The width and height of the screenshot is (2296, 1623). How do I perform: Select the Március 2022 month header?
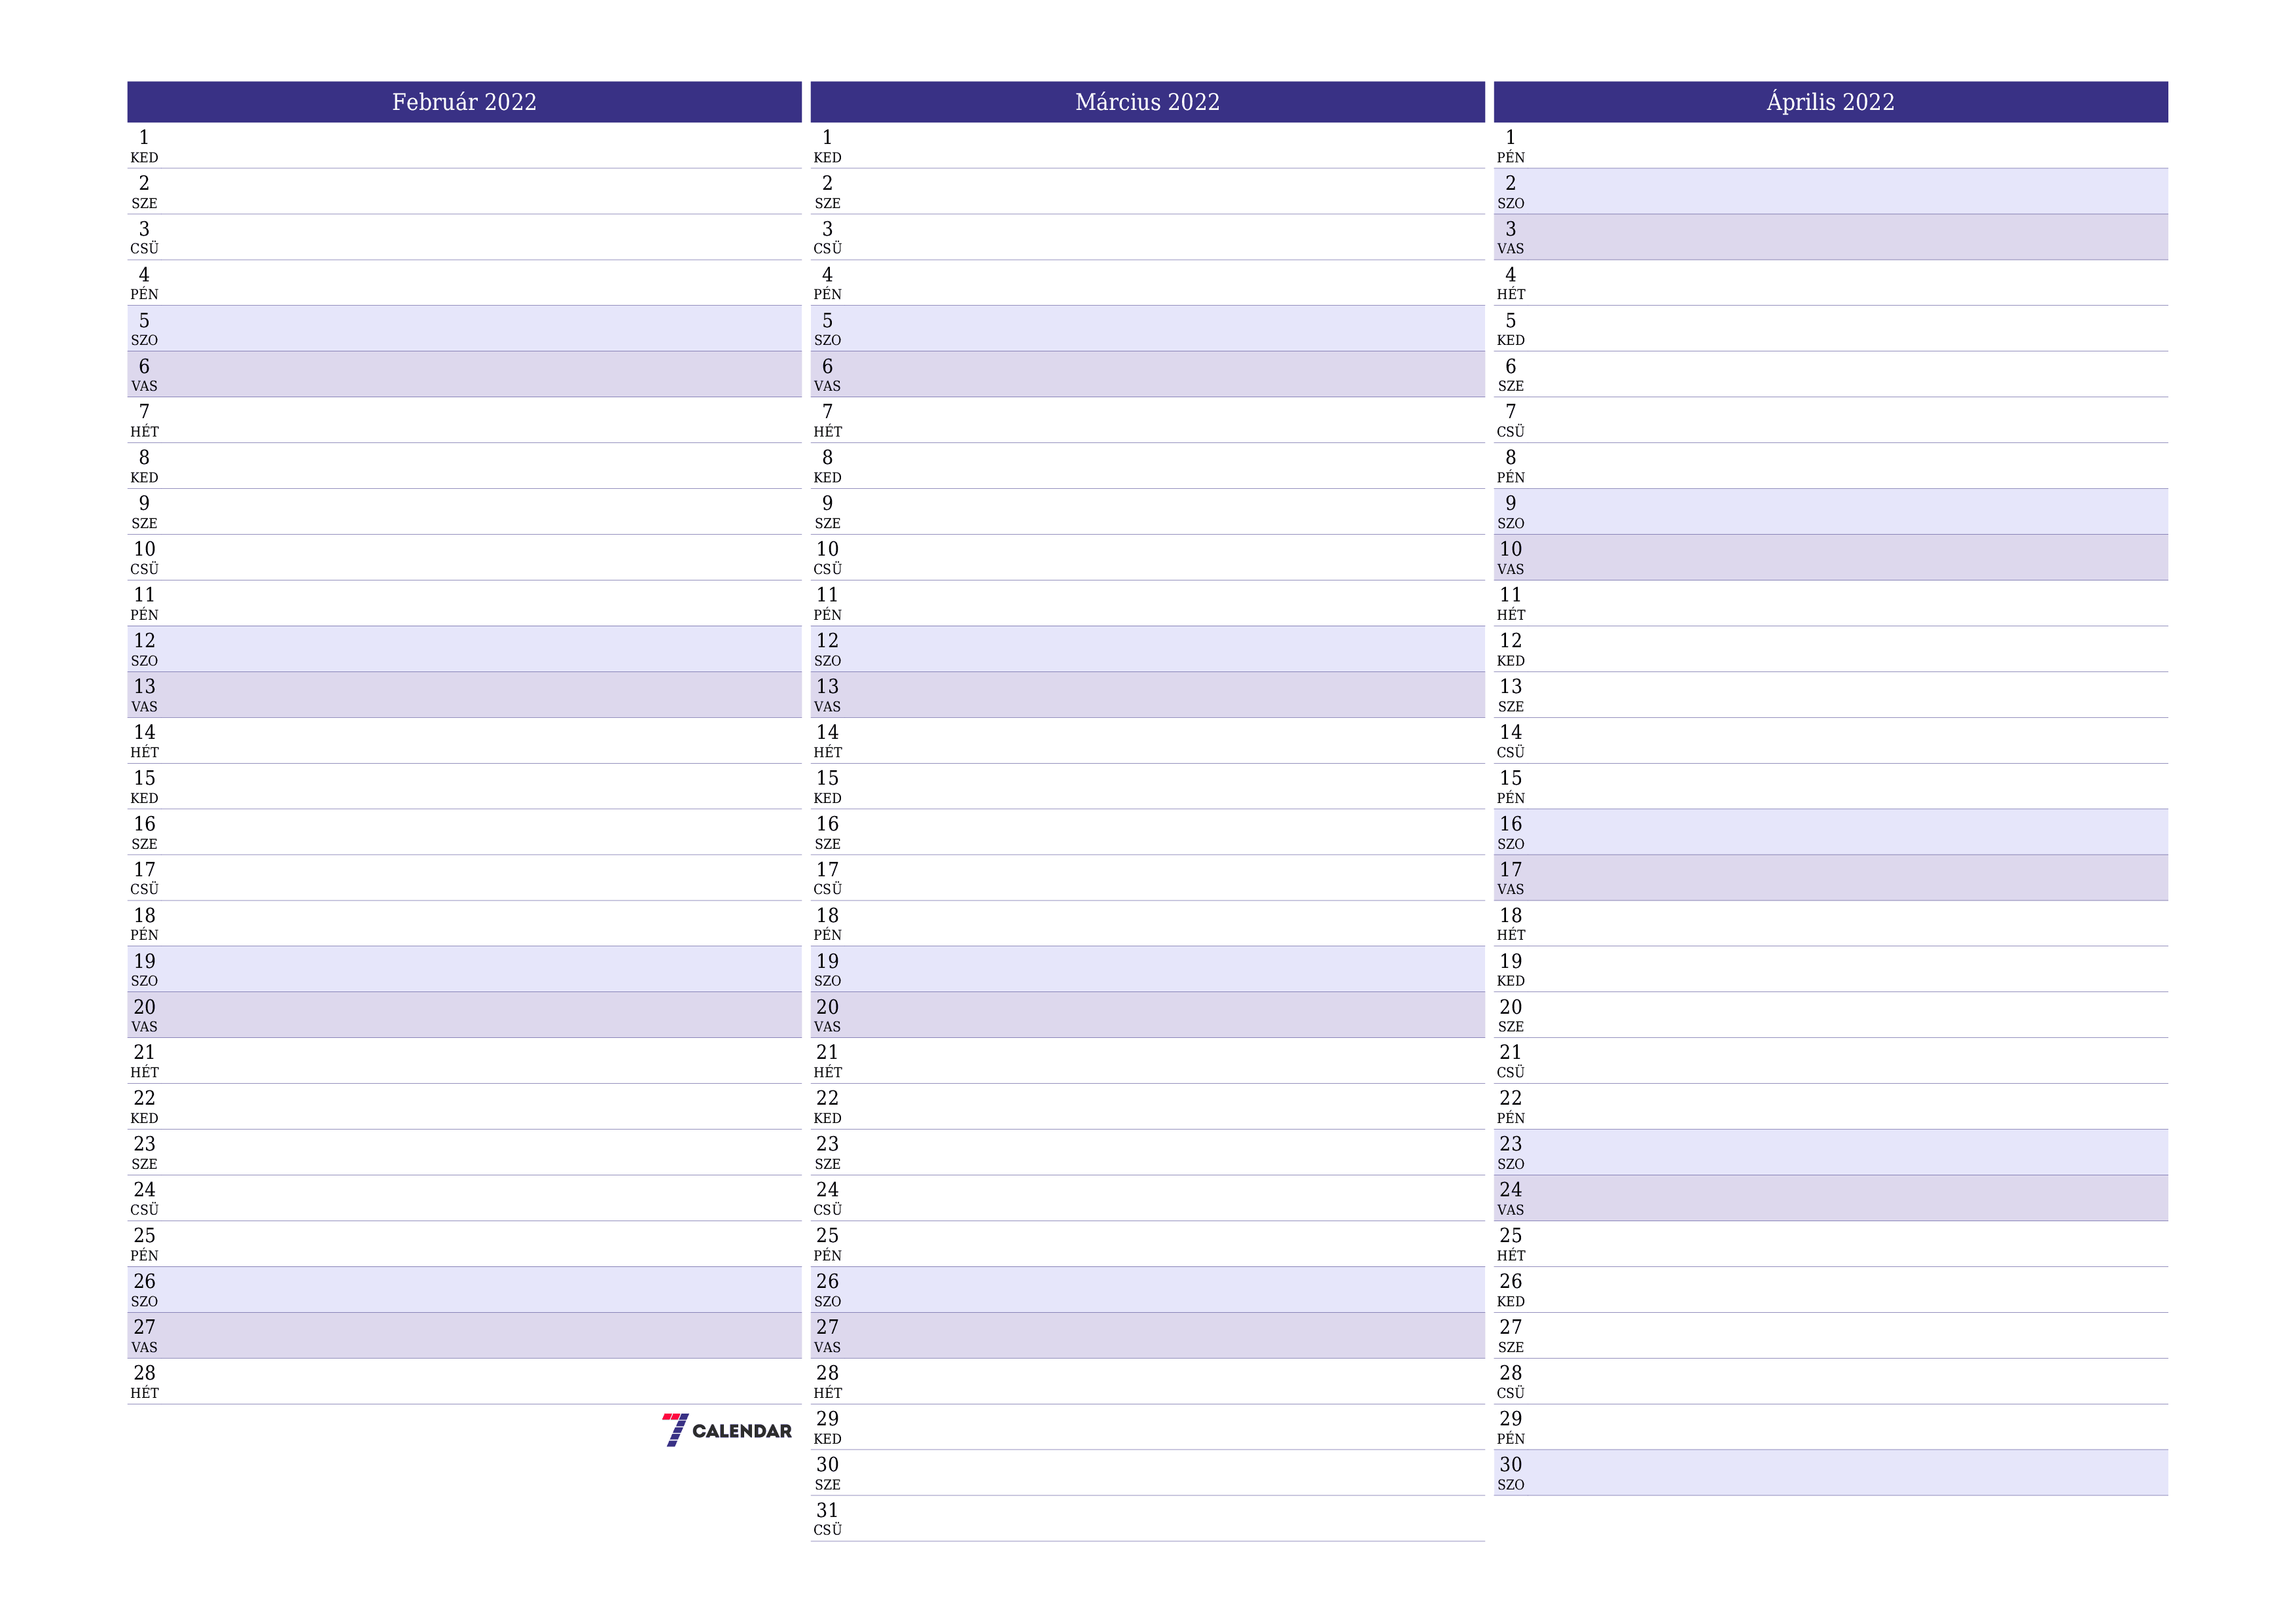[x=1147, y=100]
